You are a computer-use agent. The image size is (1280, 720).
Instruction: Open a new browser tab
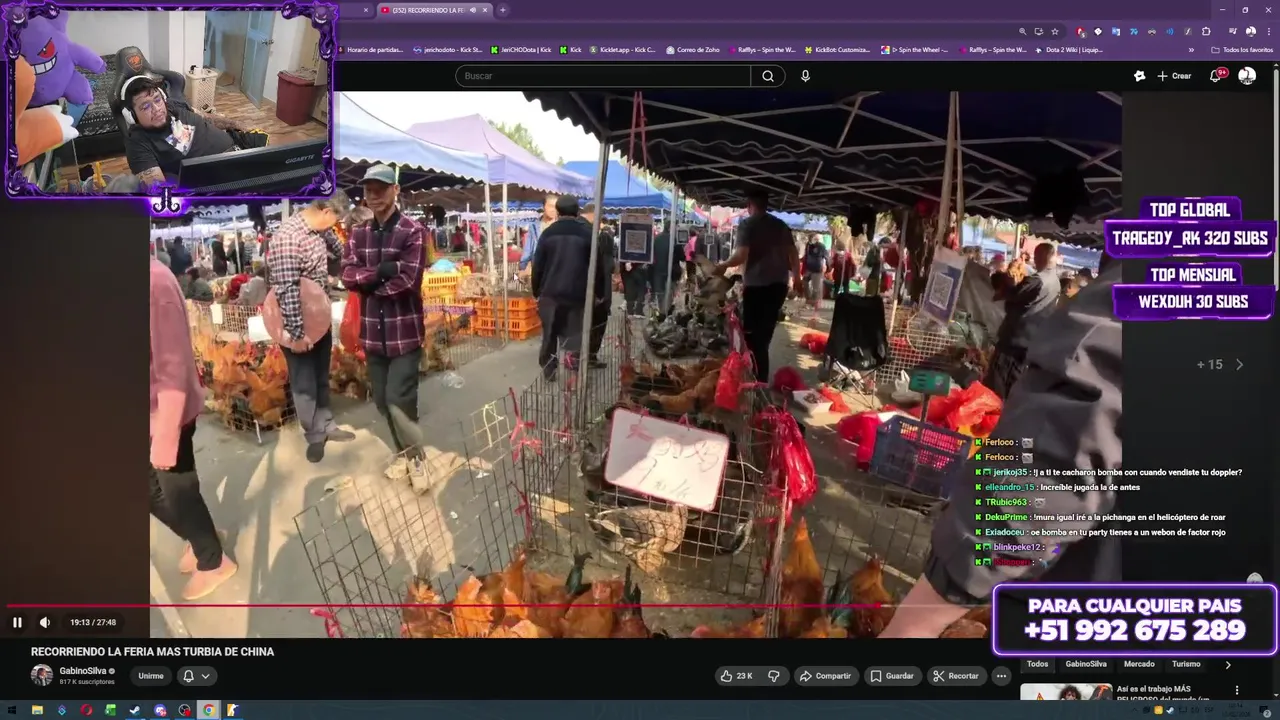coord(503,10)
